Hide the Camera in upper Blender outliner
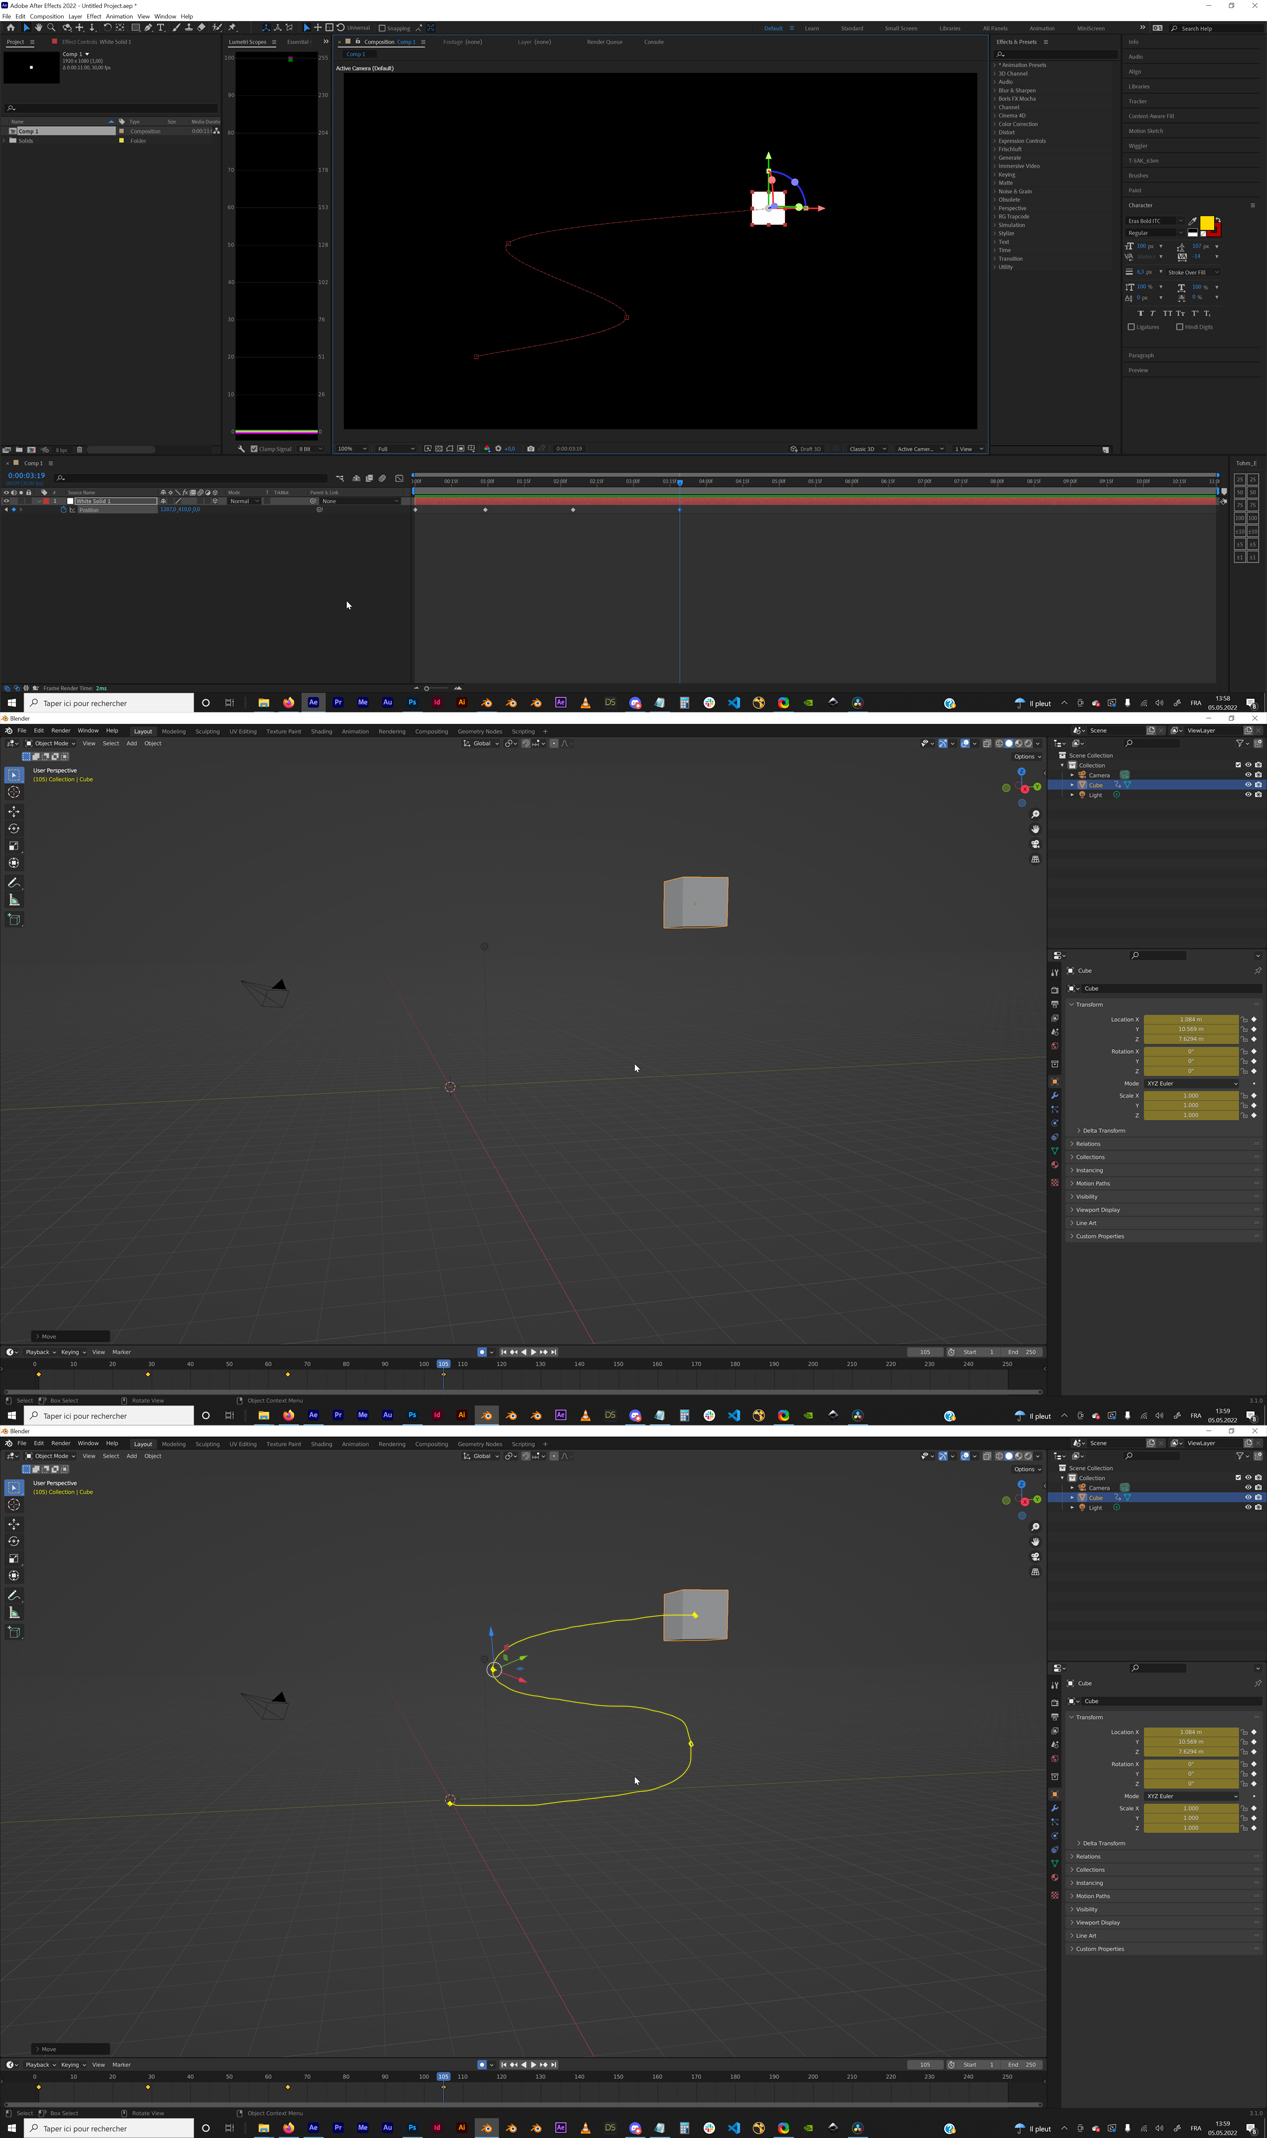The height and width of the screenshot is (2138, 1267). point(1248,775)
